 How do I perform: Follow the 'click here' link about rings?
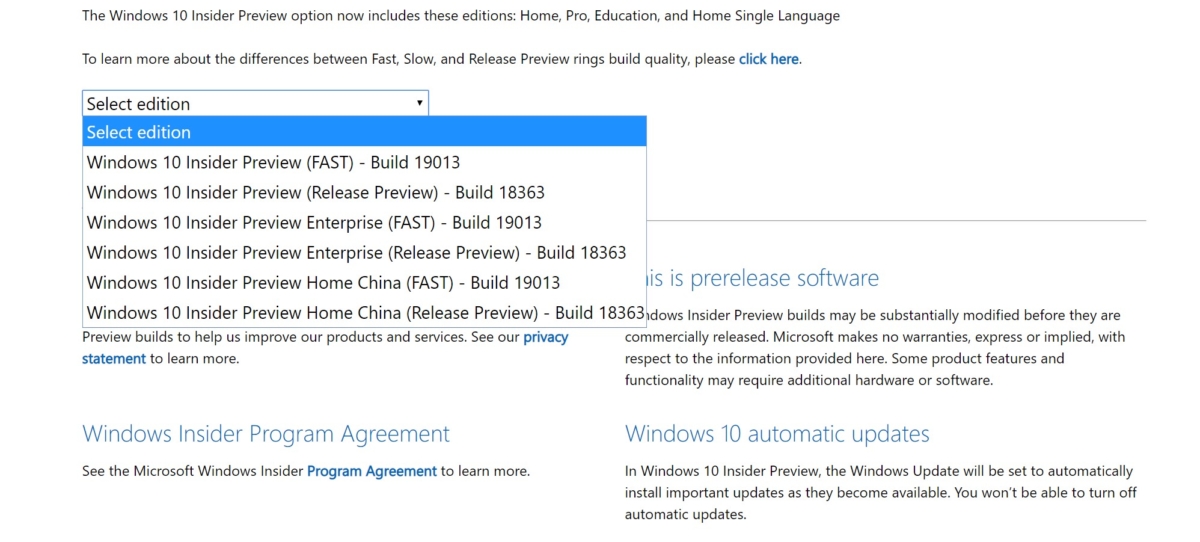click(768, 59)
